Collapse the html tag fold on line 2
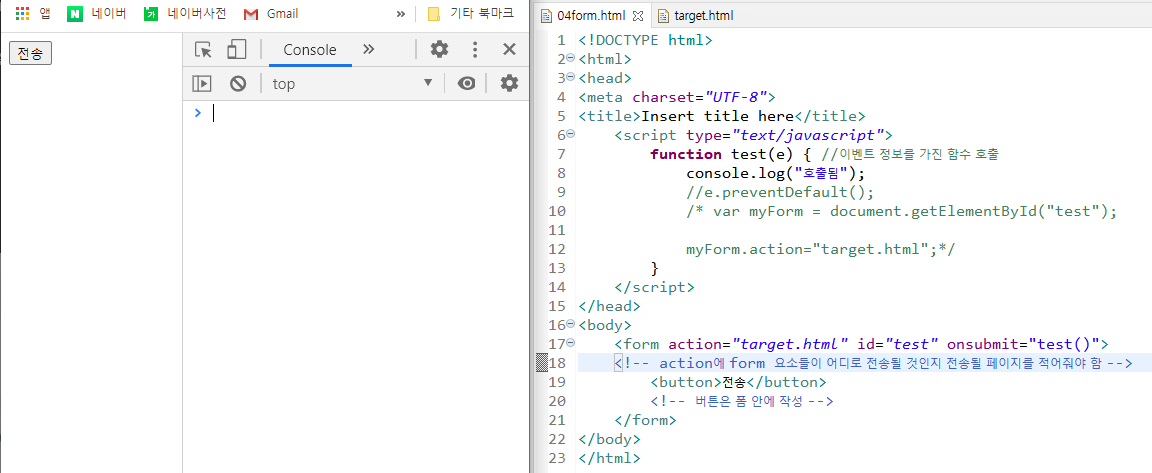Image resolution: width=1152 pixels, height=473 pixels. (571, 58)
